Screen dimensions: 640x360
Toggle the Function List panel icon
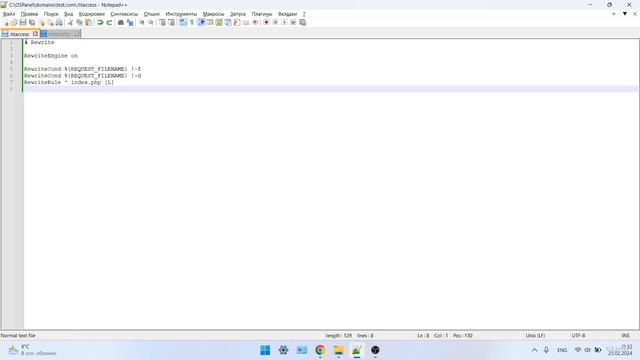coord(237,22)
